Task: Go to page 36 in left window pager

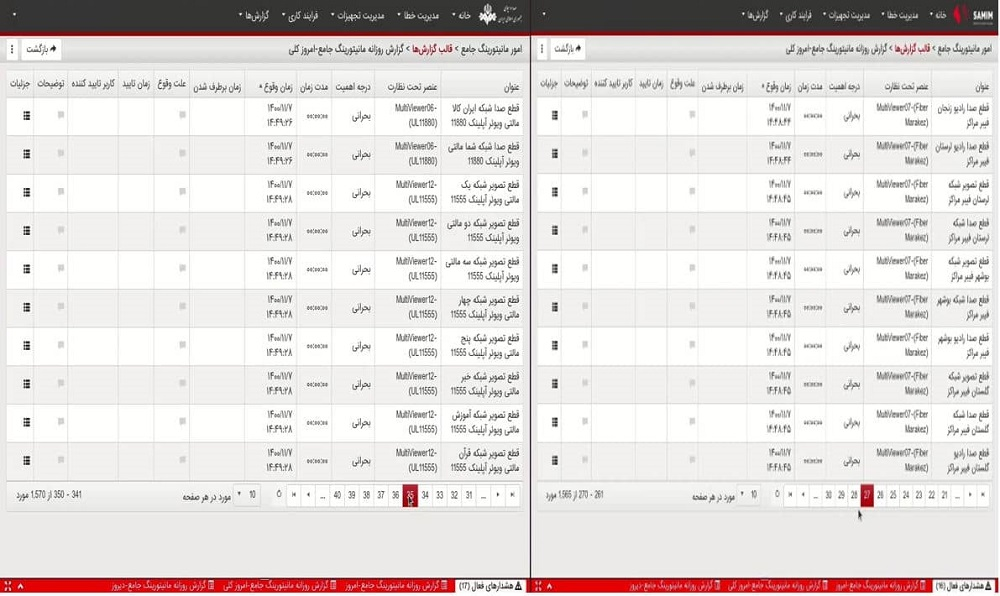Action: coord(395,495)
